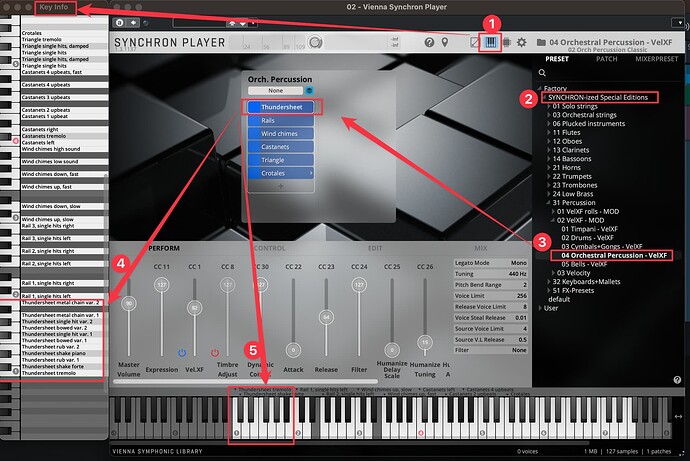Select 04 Orchestral Percussion - VelXF preset

[613, 255]
